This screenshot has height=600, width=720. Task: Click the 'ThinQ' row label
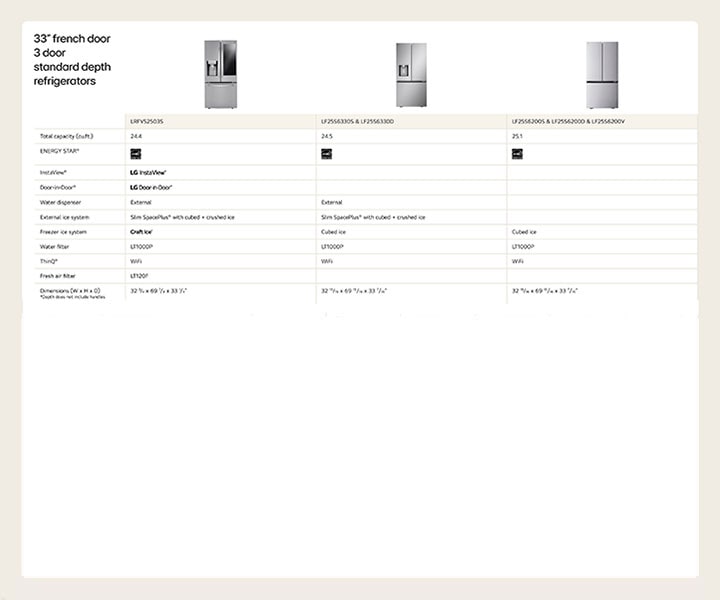pos(49,261)
